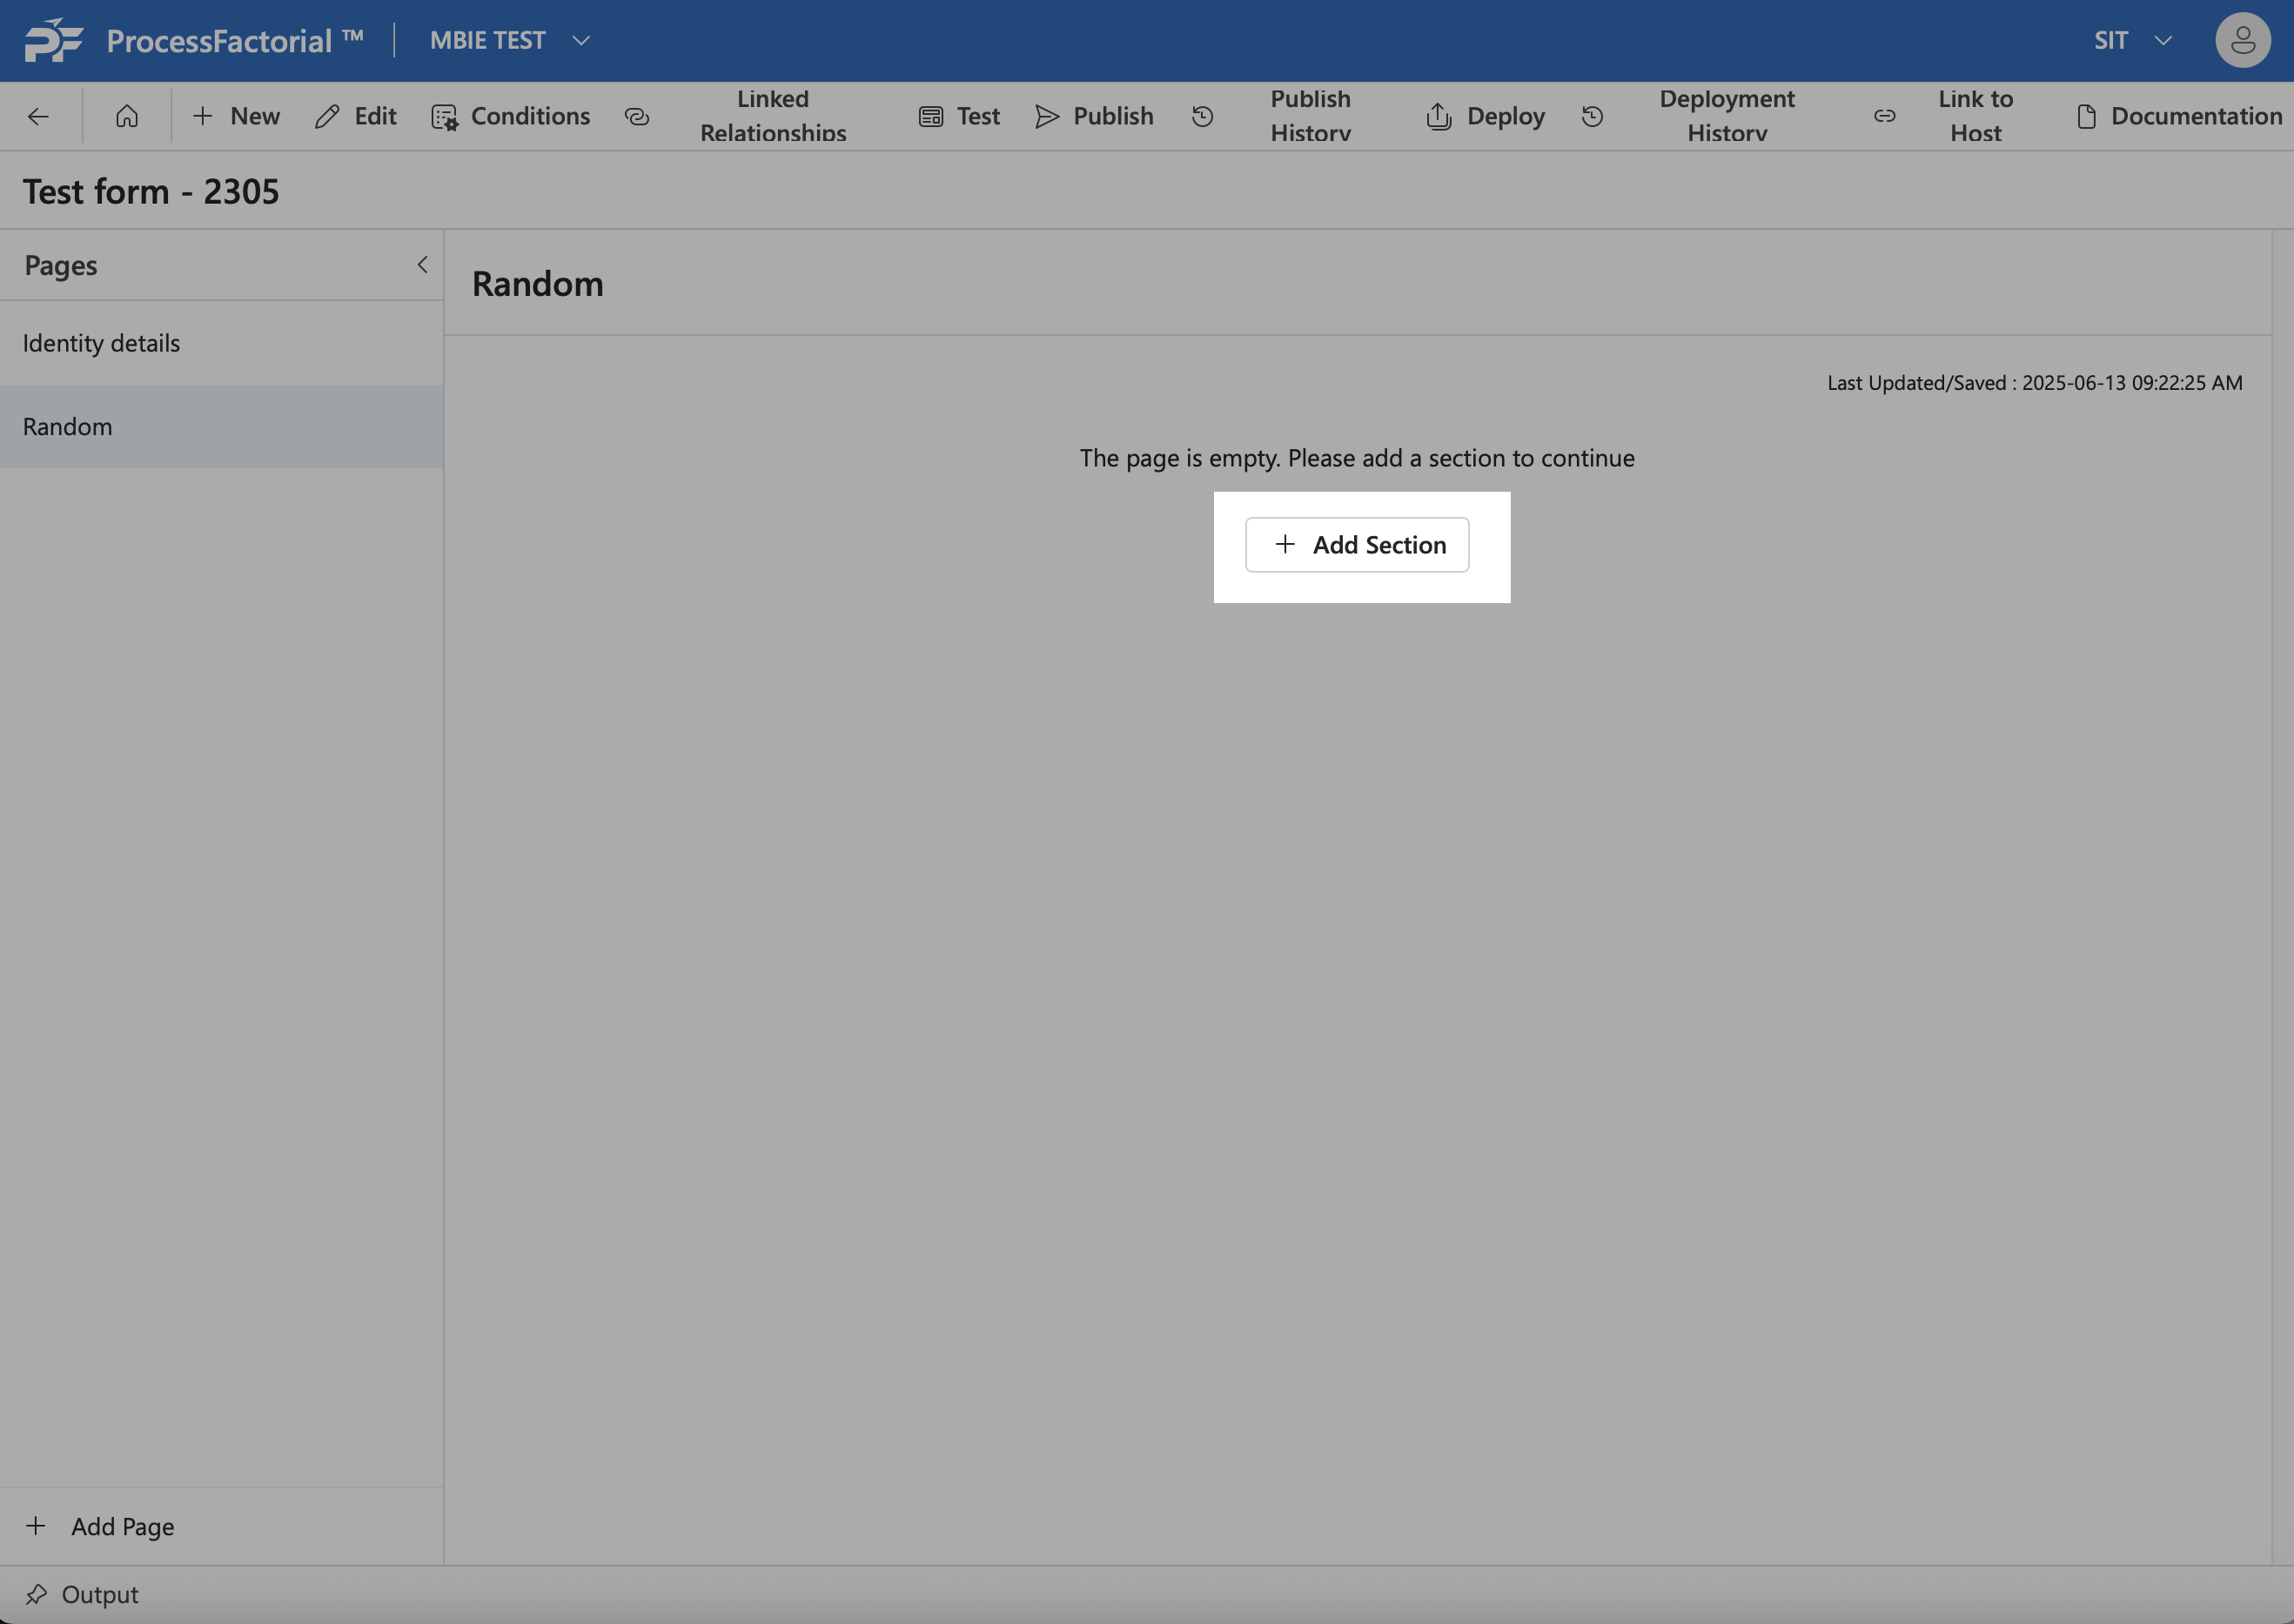2294x1624 pixels.
Task: Click the ProcessFactorial logo icon
Action: 54,40
